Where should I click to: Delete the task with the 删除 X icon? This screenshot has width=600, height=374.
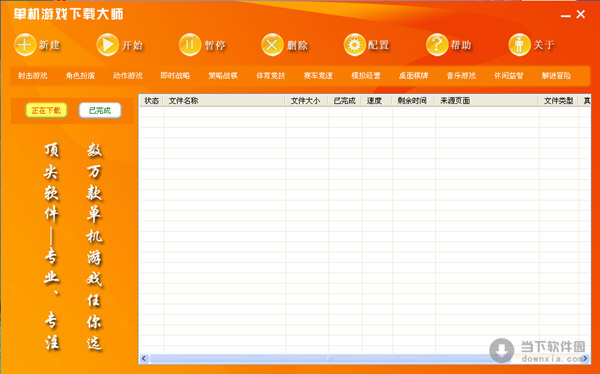click(272, 45)
